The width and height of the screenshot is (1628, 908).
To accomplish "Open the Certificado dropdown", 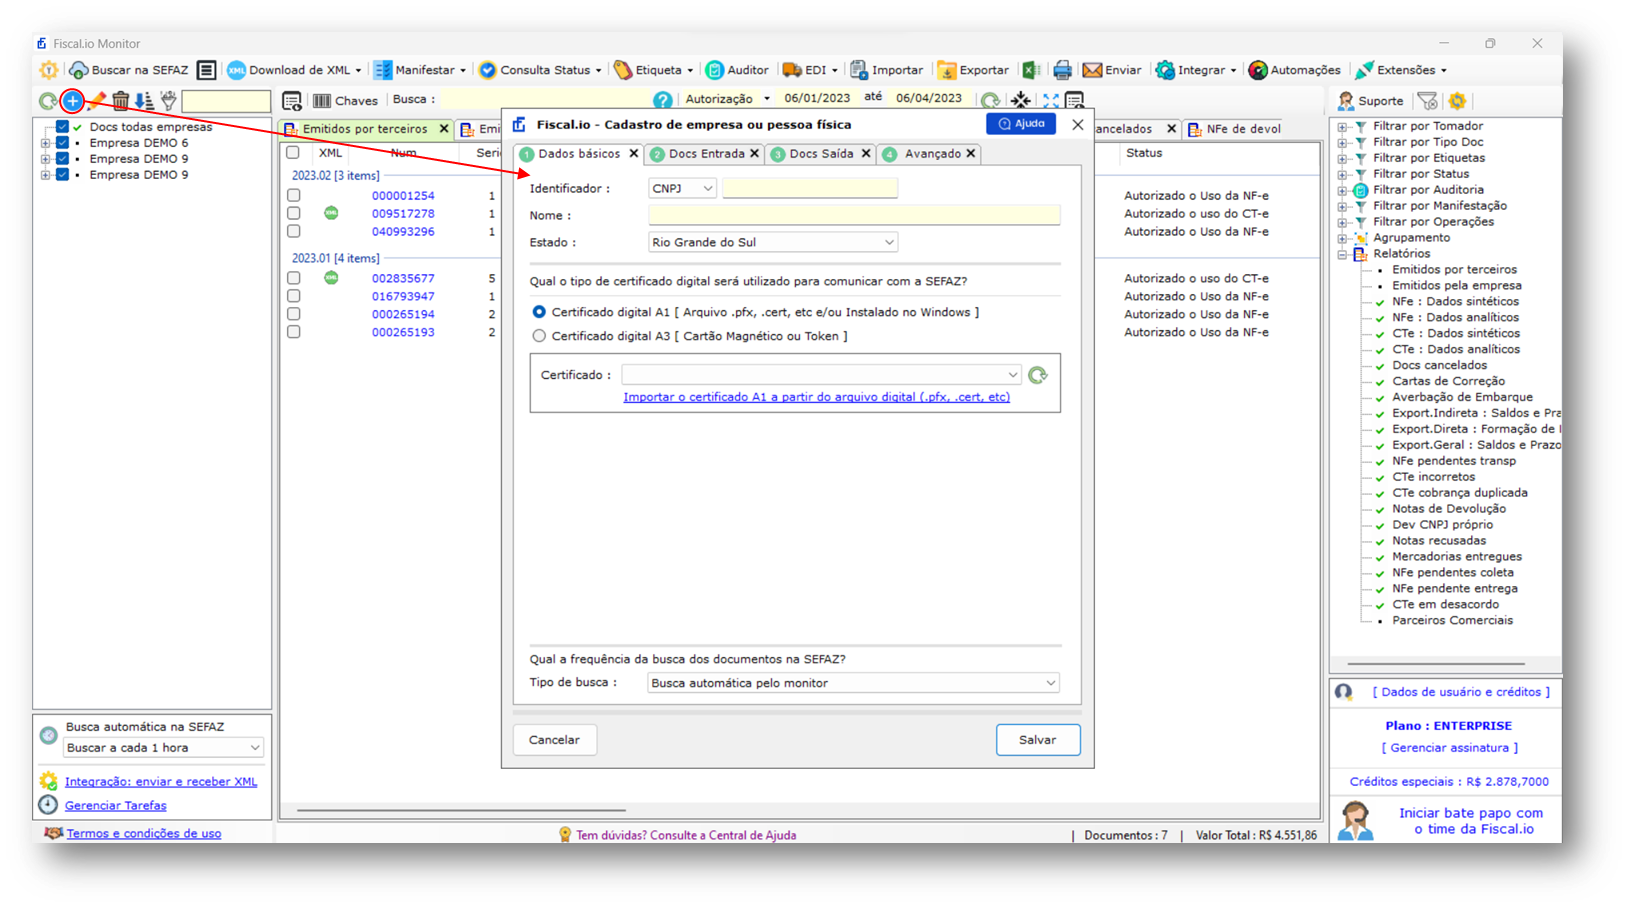I will tap(821, 375).
